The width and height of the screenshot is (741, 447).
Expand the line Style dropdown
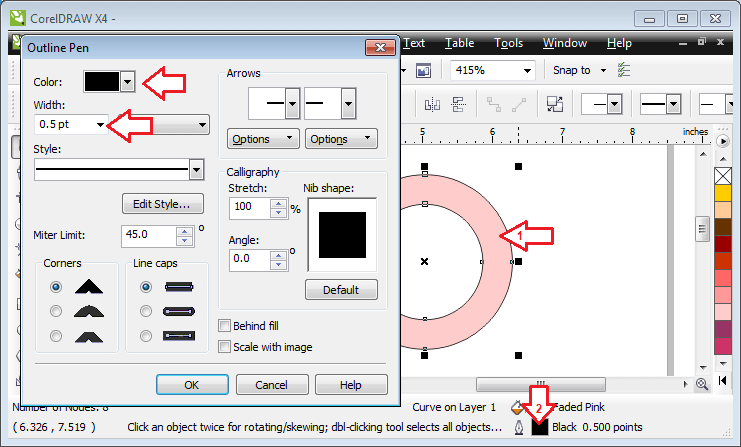196,170
